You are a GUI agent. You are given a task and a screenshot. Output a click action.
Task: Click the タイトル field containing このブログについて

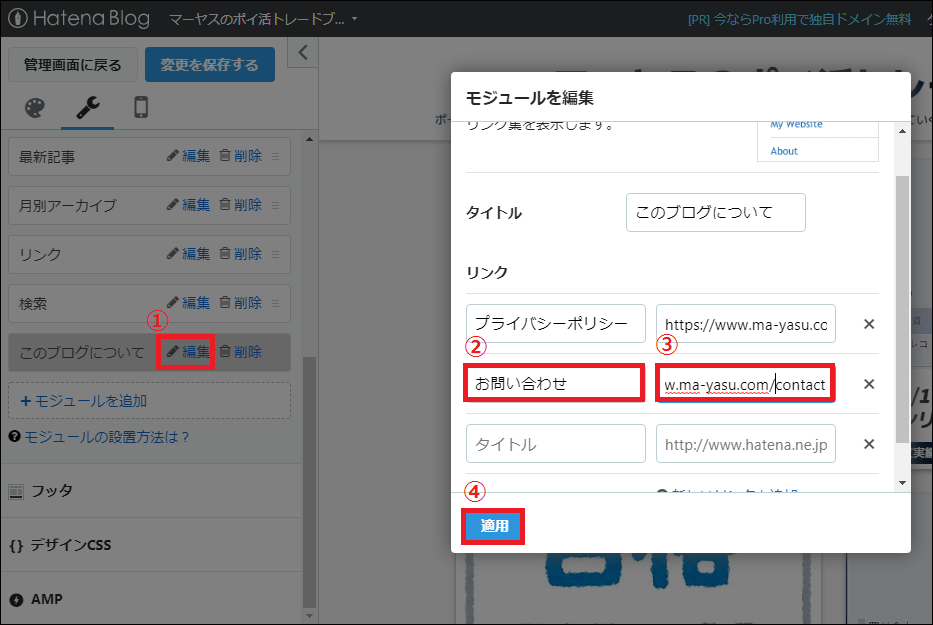pyautogui.click(x=715, y=212)
